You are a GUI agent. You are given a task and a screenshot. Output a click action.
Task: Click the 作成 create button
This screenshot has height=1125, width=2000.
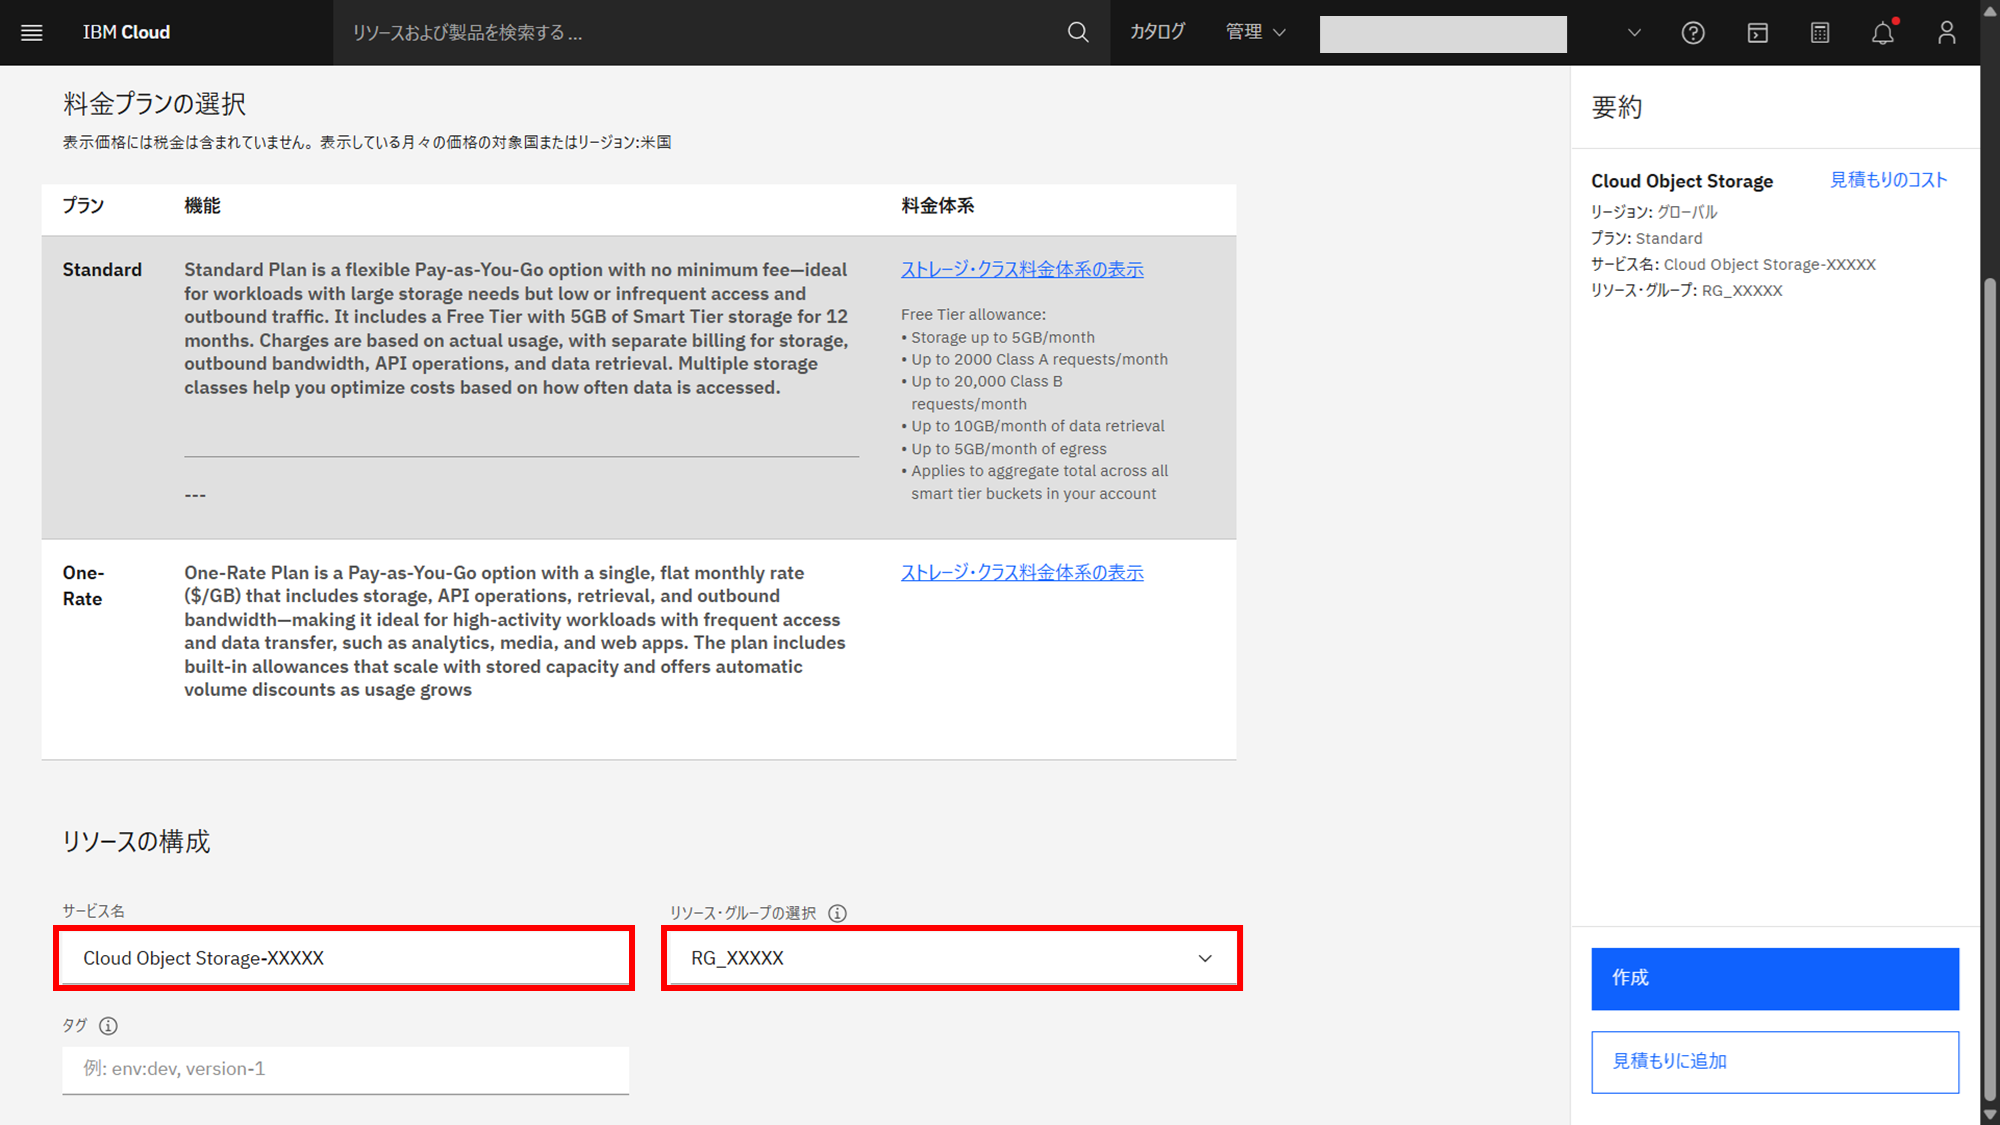coord(1774,978)
